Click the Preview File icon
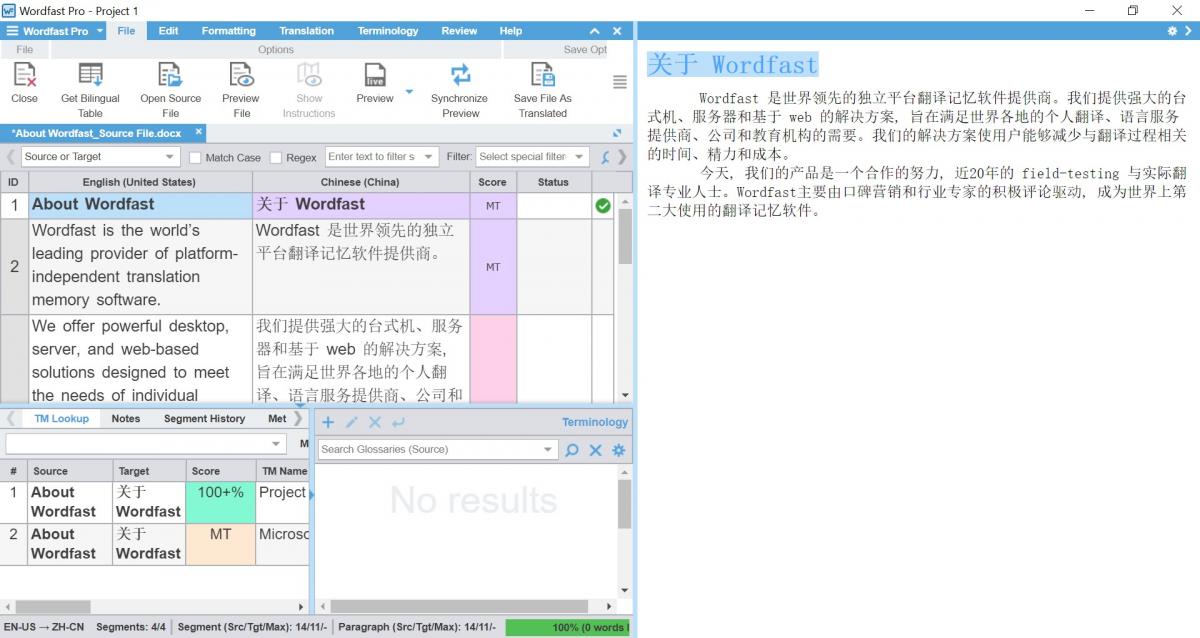This screenshot has height=638, width=1200. (241, 75)
